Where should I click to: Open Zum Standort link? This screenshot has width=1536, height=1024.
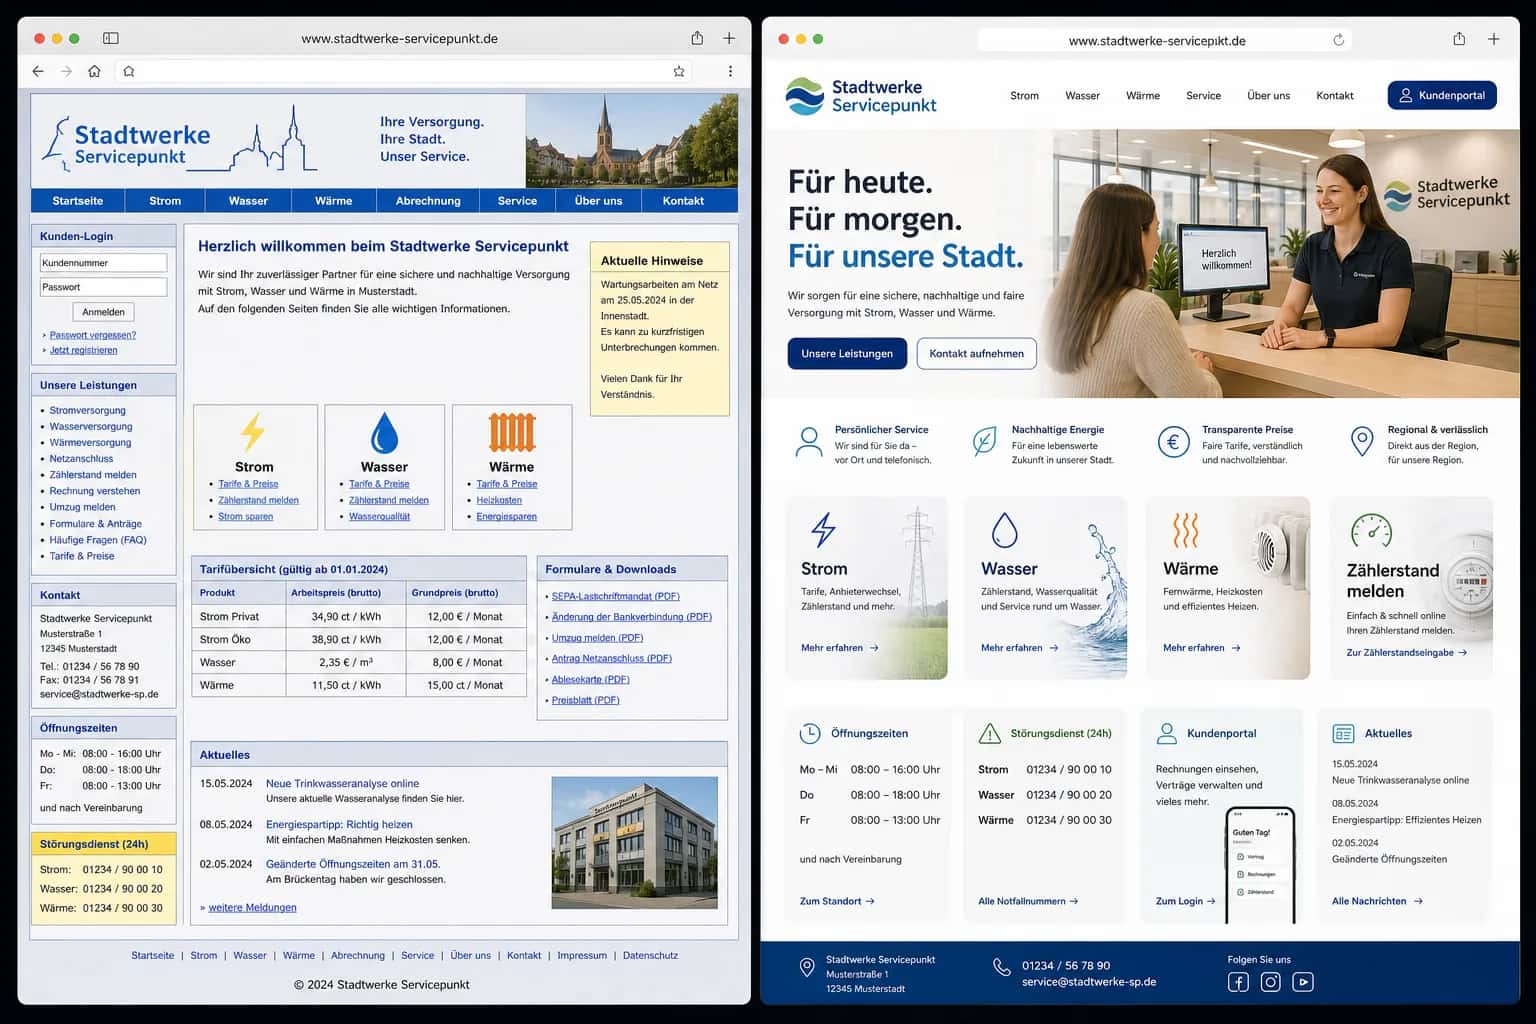pos(837,901)
